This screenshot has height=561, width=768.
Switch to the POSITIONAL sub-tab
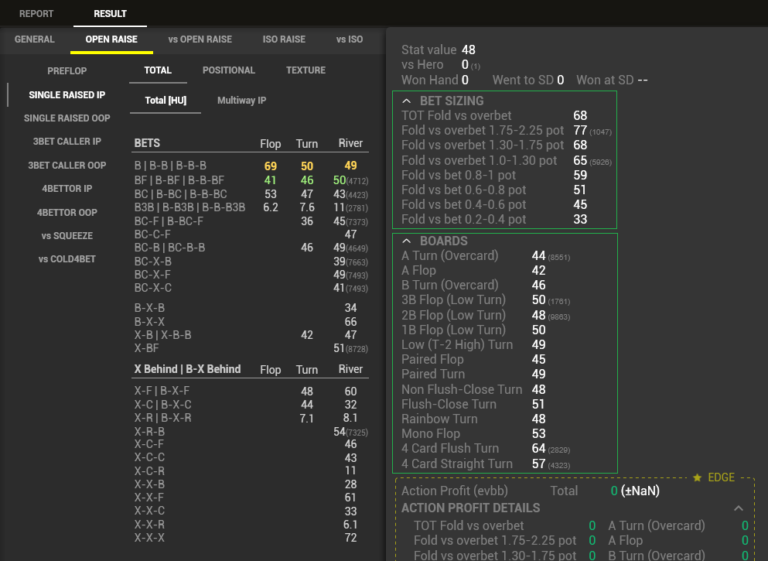pos(229,71)
